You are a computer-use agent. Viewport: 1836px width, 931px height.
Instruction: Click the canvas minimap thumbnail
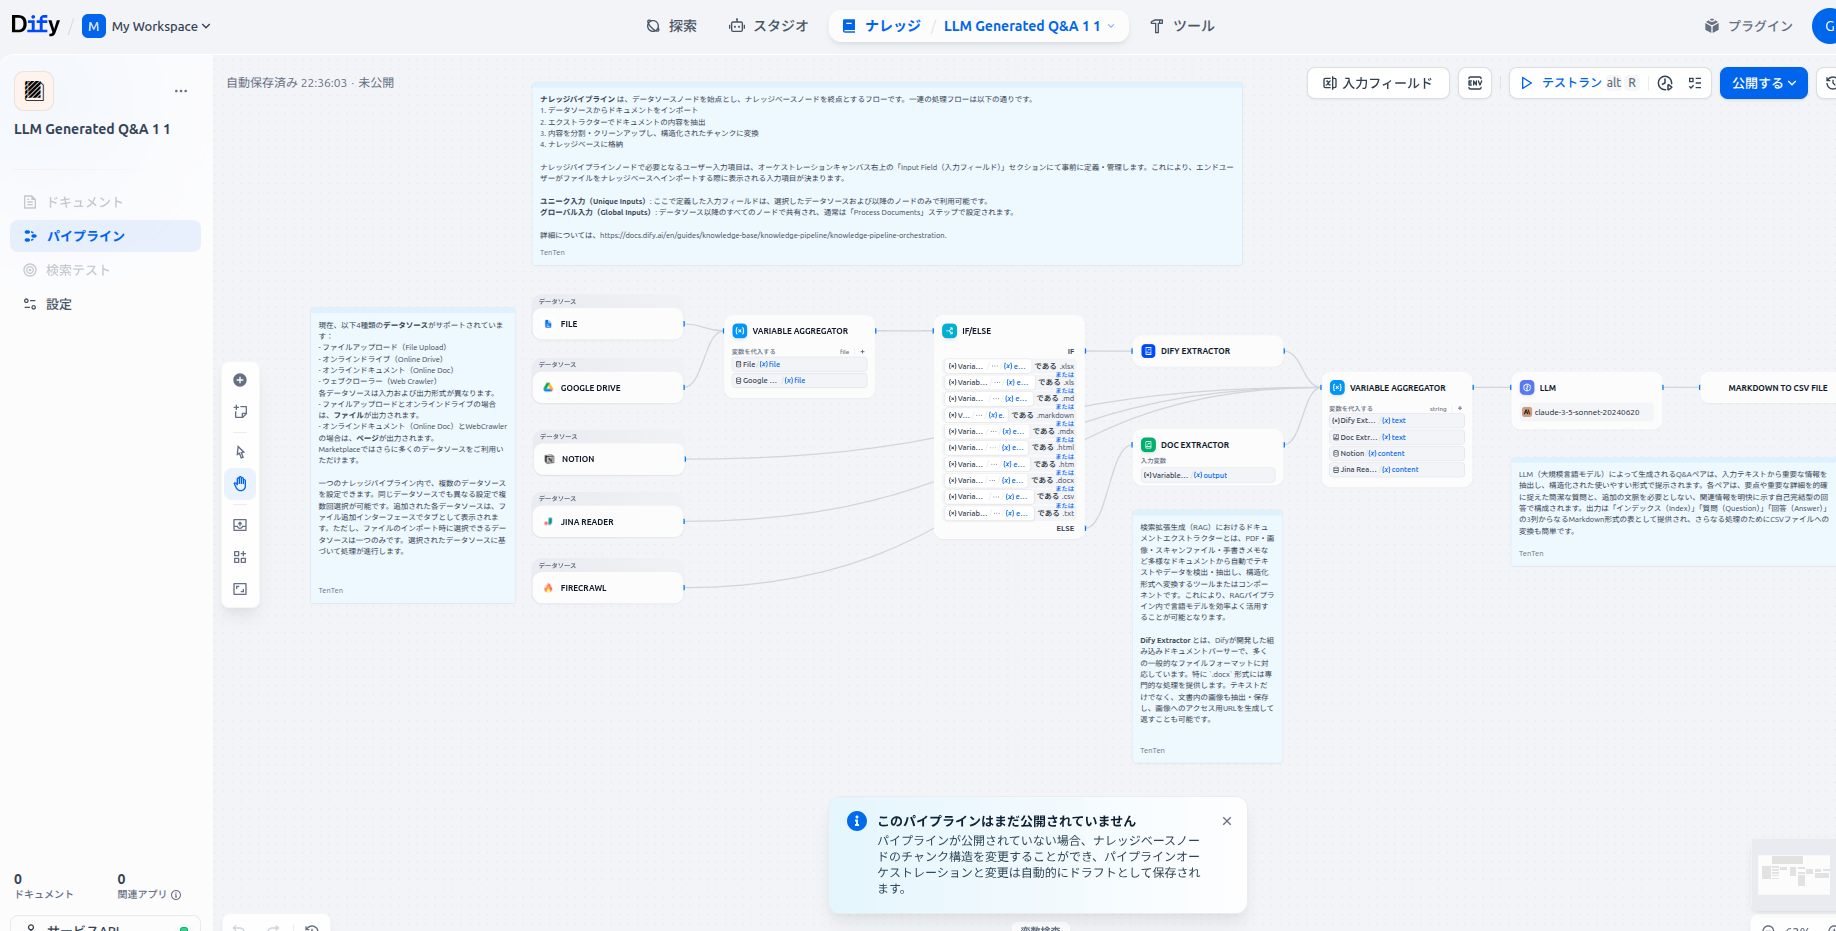(1796, 875)
